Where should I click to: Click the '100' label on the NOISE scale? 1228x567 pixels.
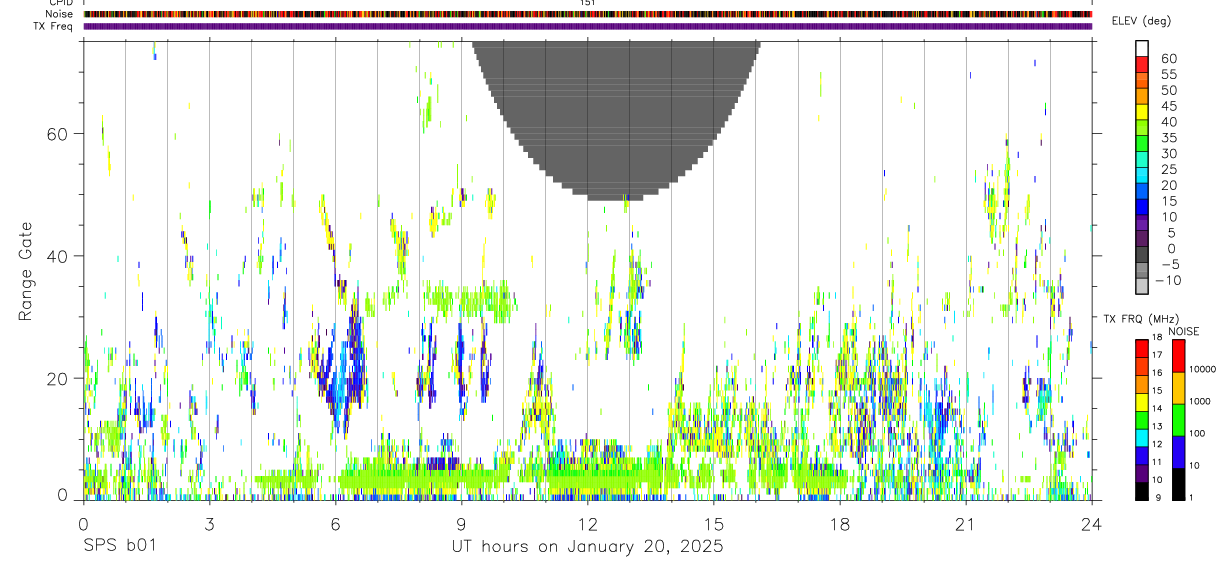tap(1197, 433)
